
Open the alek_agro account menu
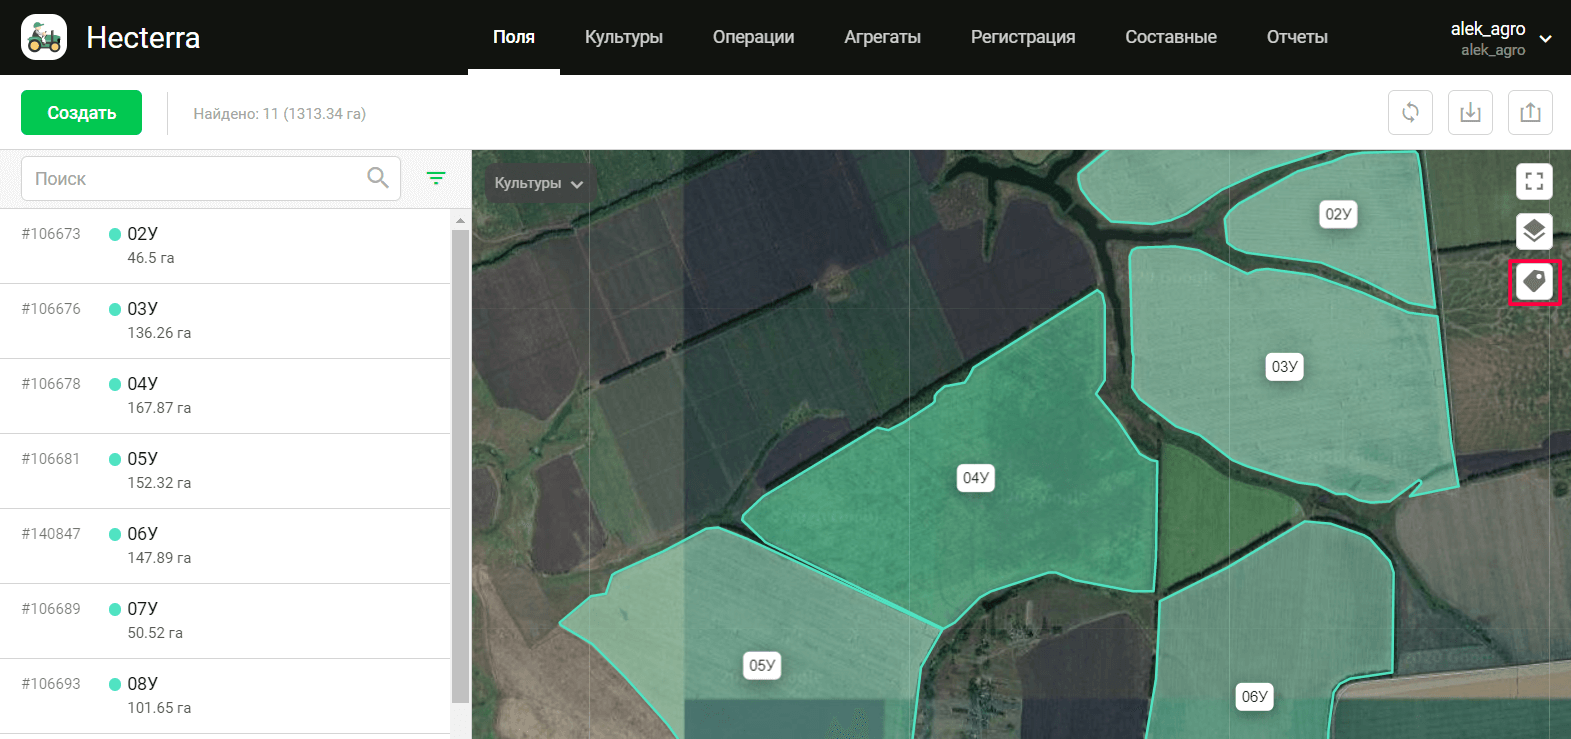point(1500,38)
